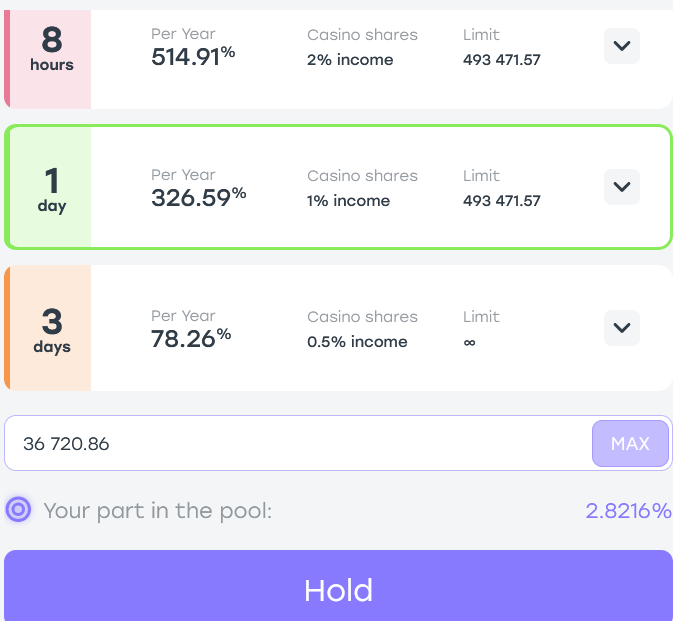Select the 8 hours holding period

pos(52,49)
